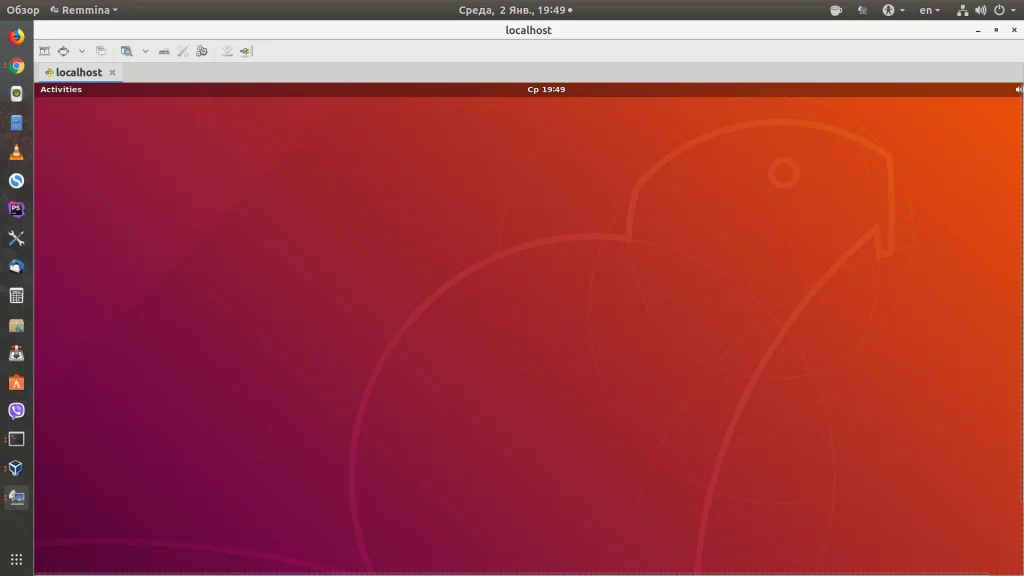Expand the fullscreen options dropdown arrow
The width and height of the screenshot is (1024, 576).
point(82,51)
